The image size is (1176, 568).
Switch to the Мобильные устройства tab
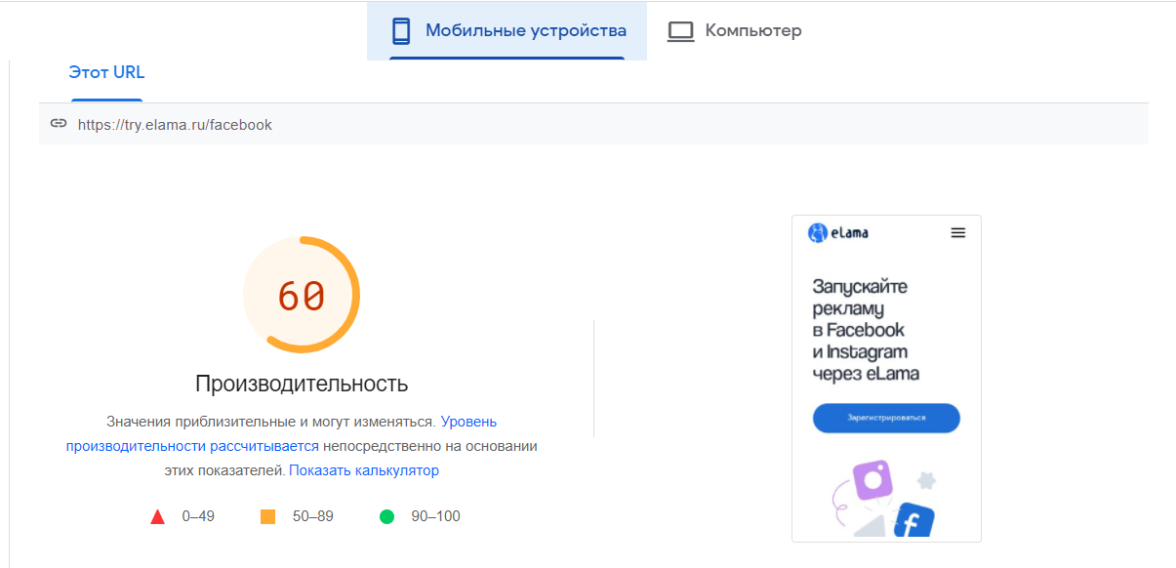click(507, 31)
